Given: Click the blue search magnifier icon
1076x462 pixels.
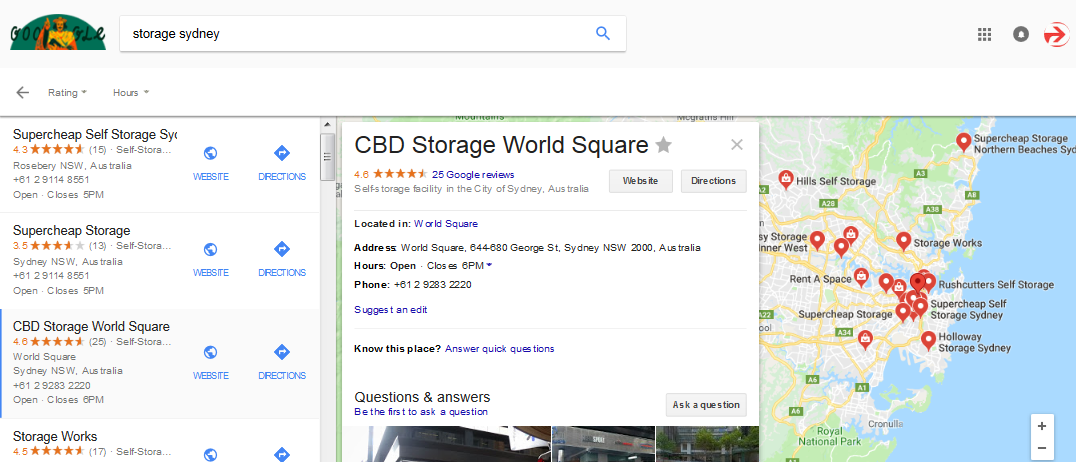Looking at the screenshot, I should tap(603, 33).
